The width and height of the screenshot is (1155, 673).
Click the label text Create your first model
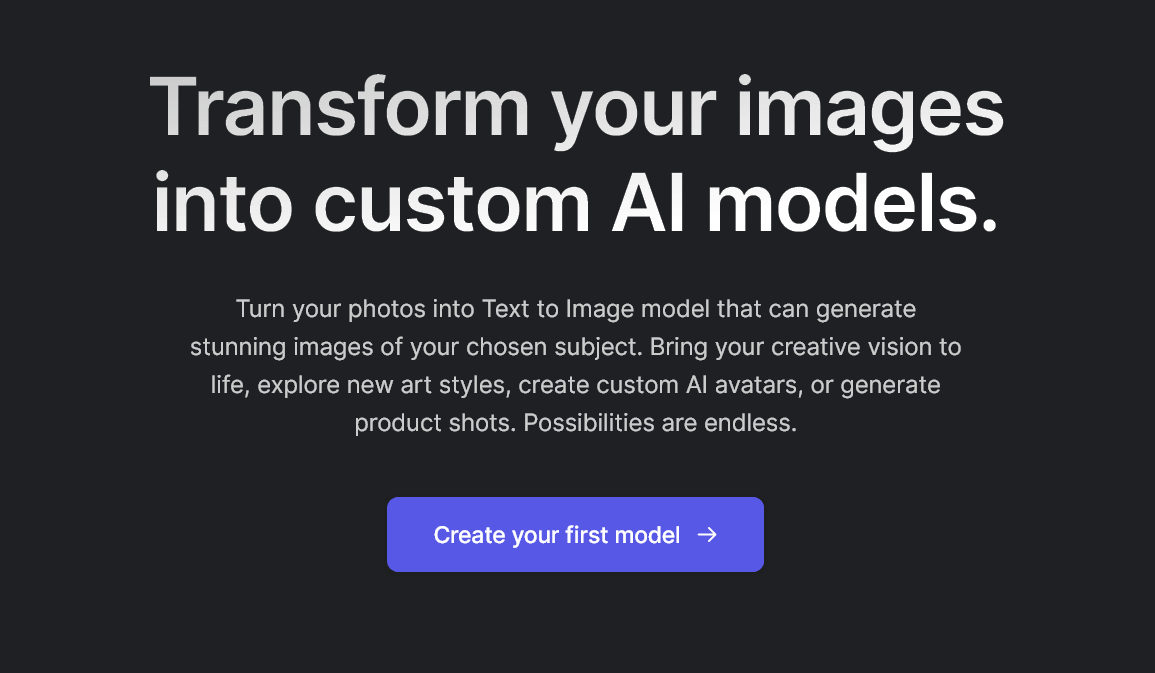(556, 534)
